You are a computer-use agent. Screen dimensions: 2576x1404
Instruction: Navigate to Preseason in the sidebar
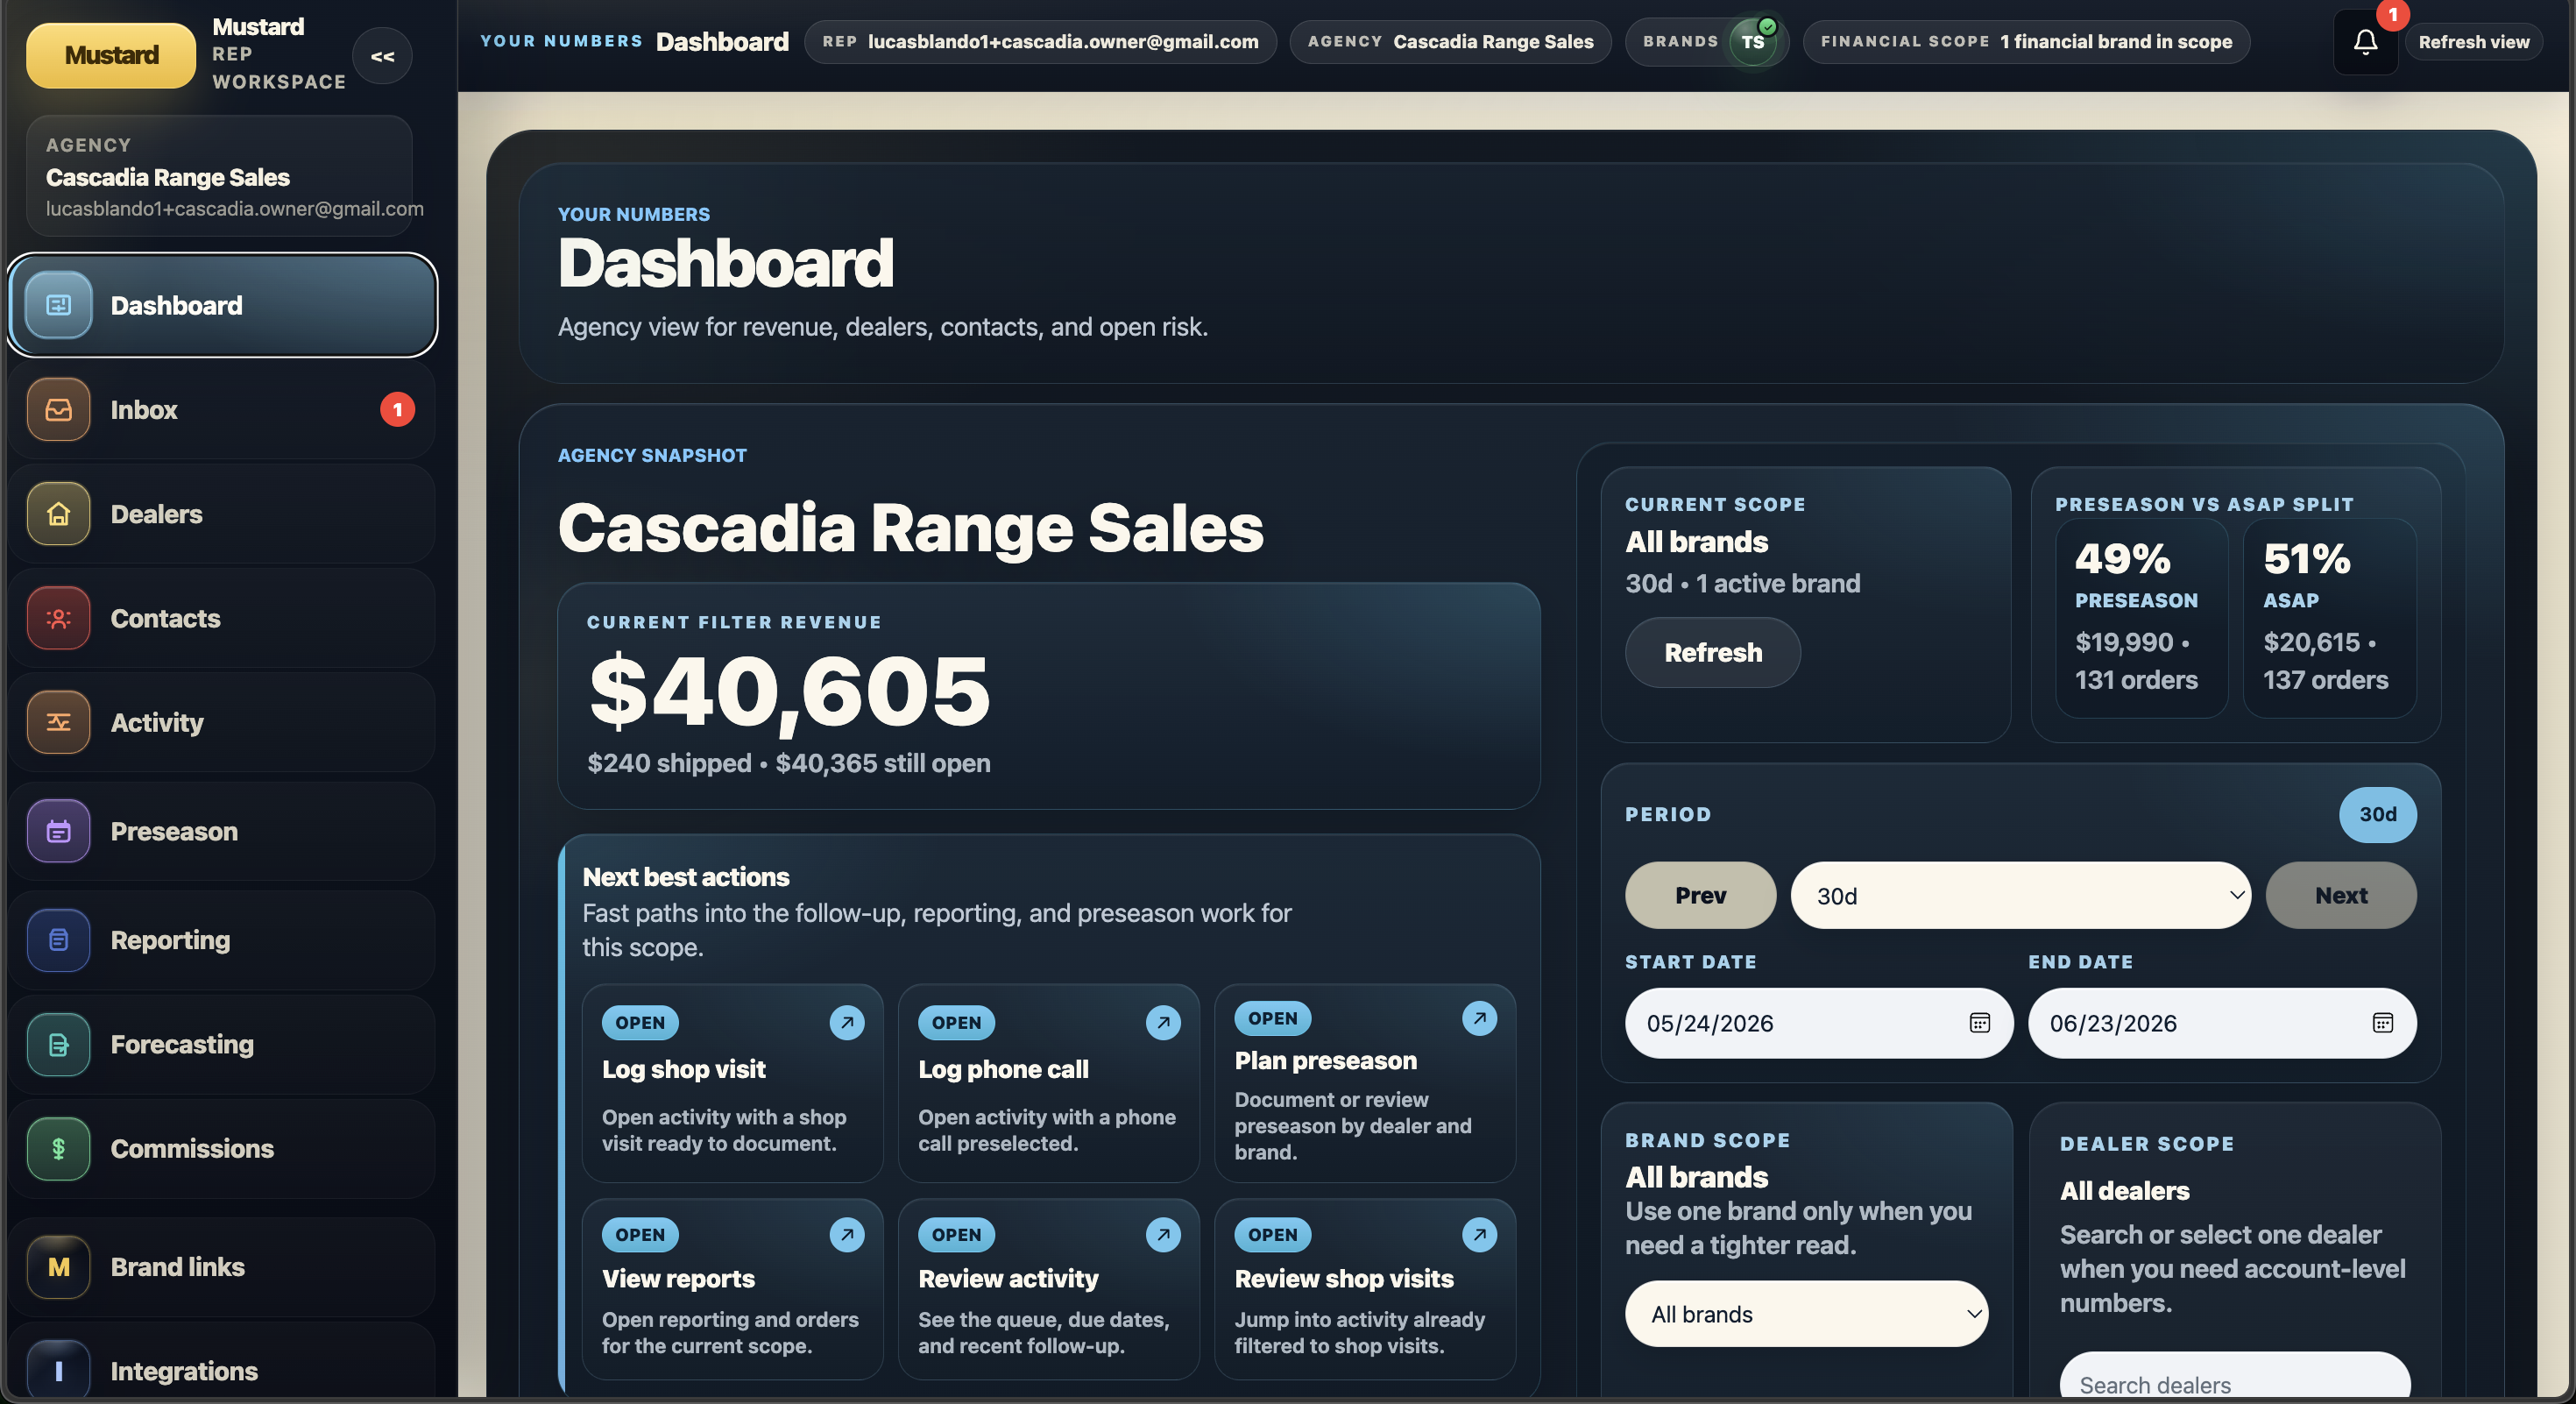pos(222,831)
